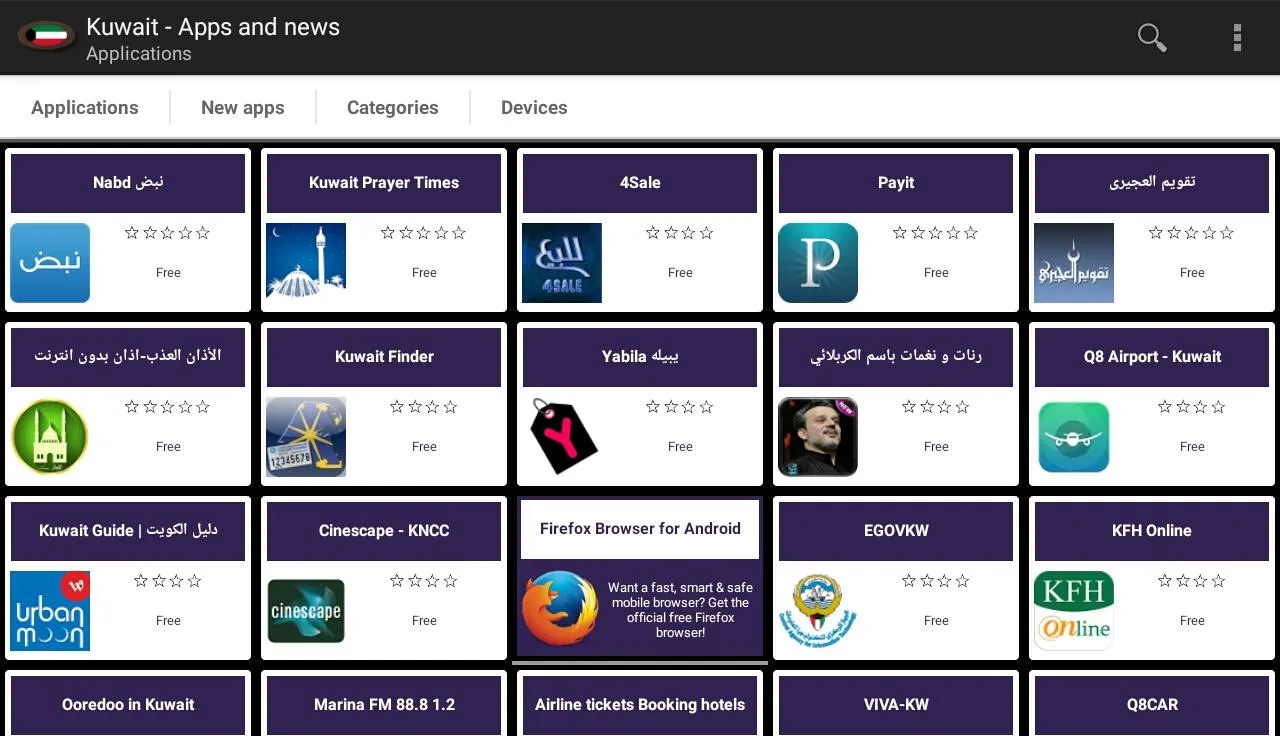1280x736 pixels.
Task: Click the EGOVKW title bar
Action: pyautogui.click(x=896, y=531)
